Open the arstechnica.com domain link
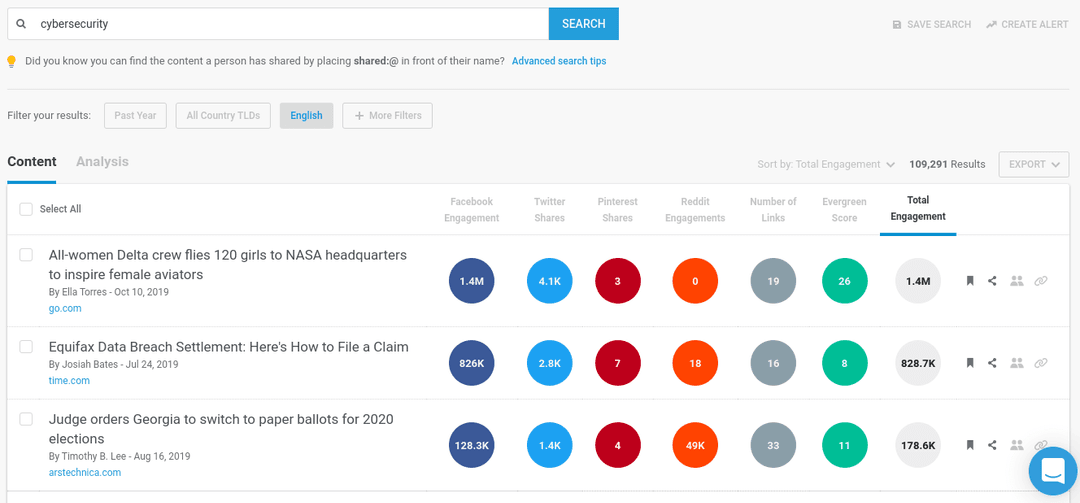 [x=85, y=473]
